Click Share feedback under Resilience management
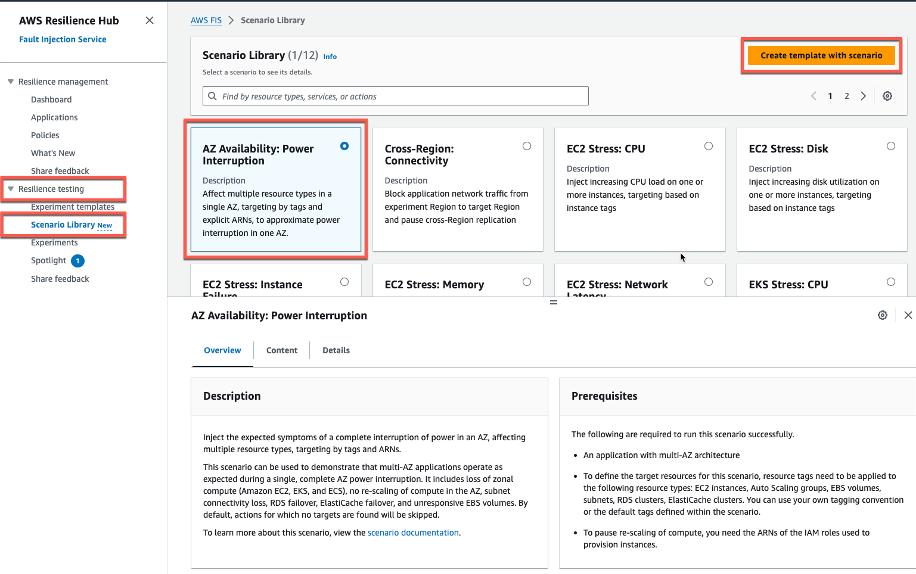The image size is (916, 574). (60, 171)
